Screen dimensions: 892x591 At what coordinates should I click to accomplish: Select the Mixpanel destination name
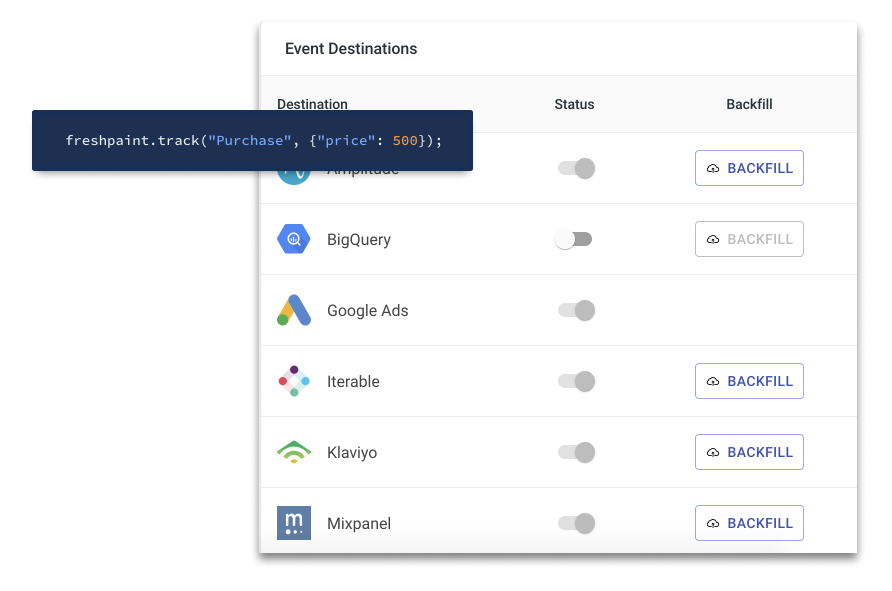coord(359,523)
